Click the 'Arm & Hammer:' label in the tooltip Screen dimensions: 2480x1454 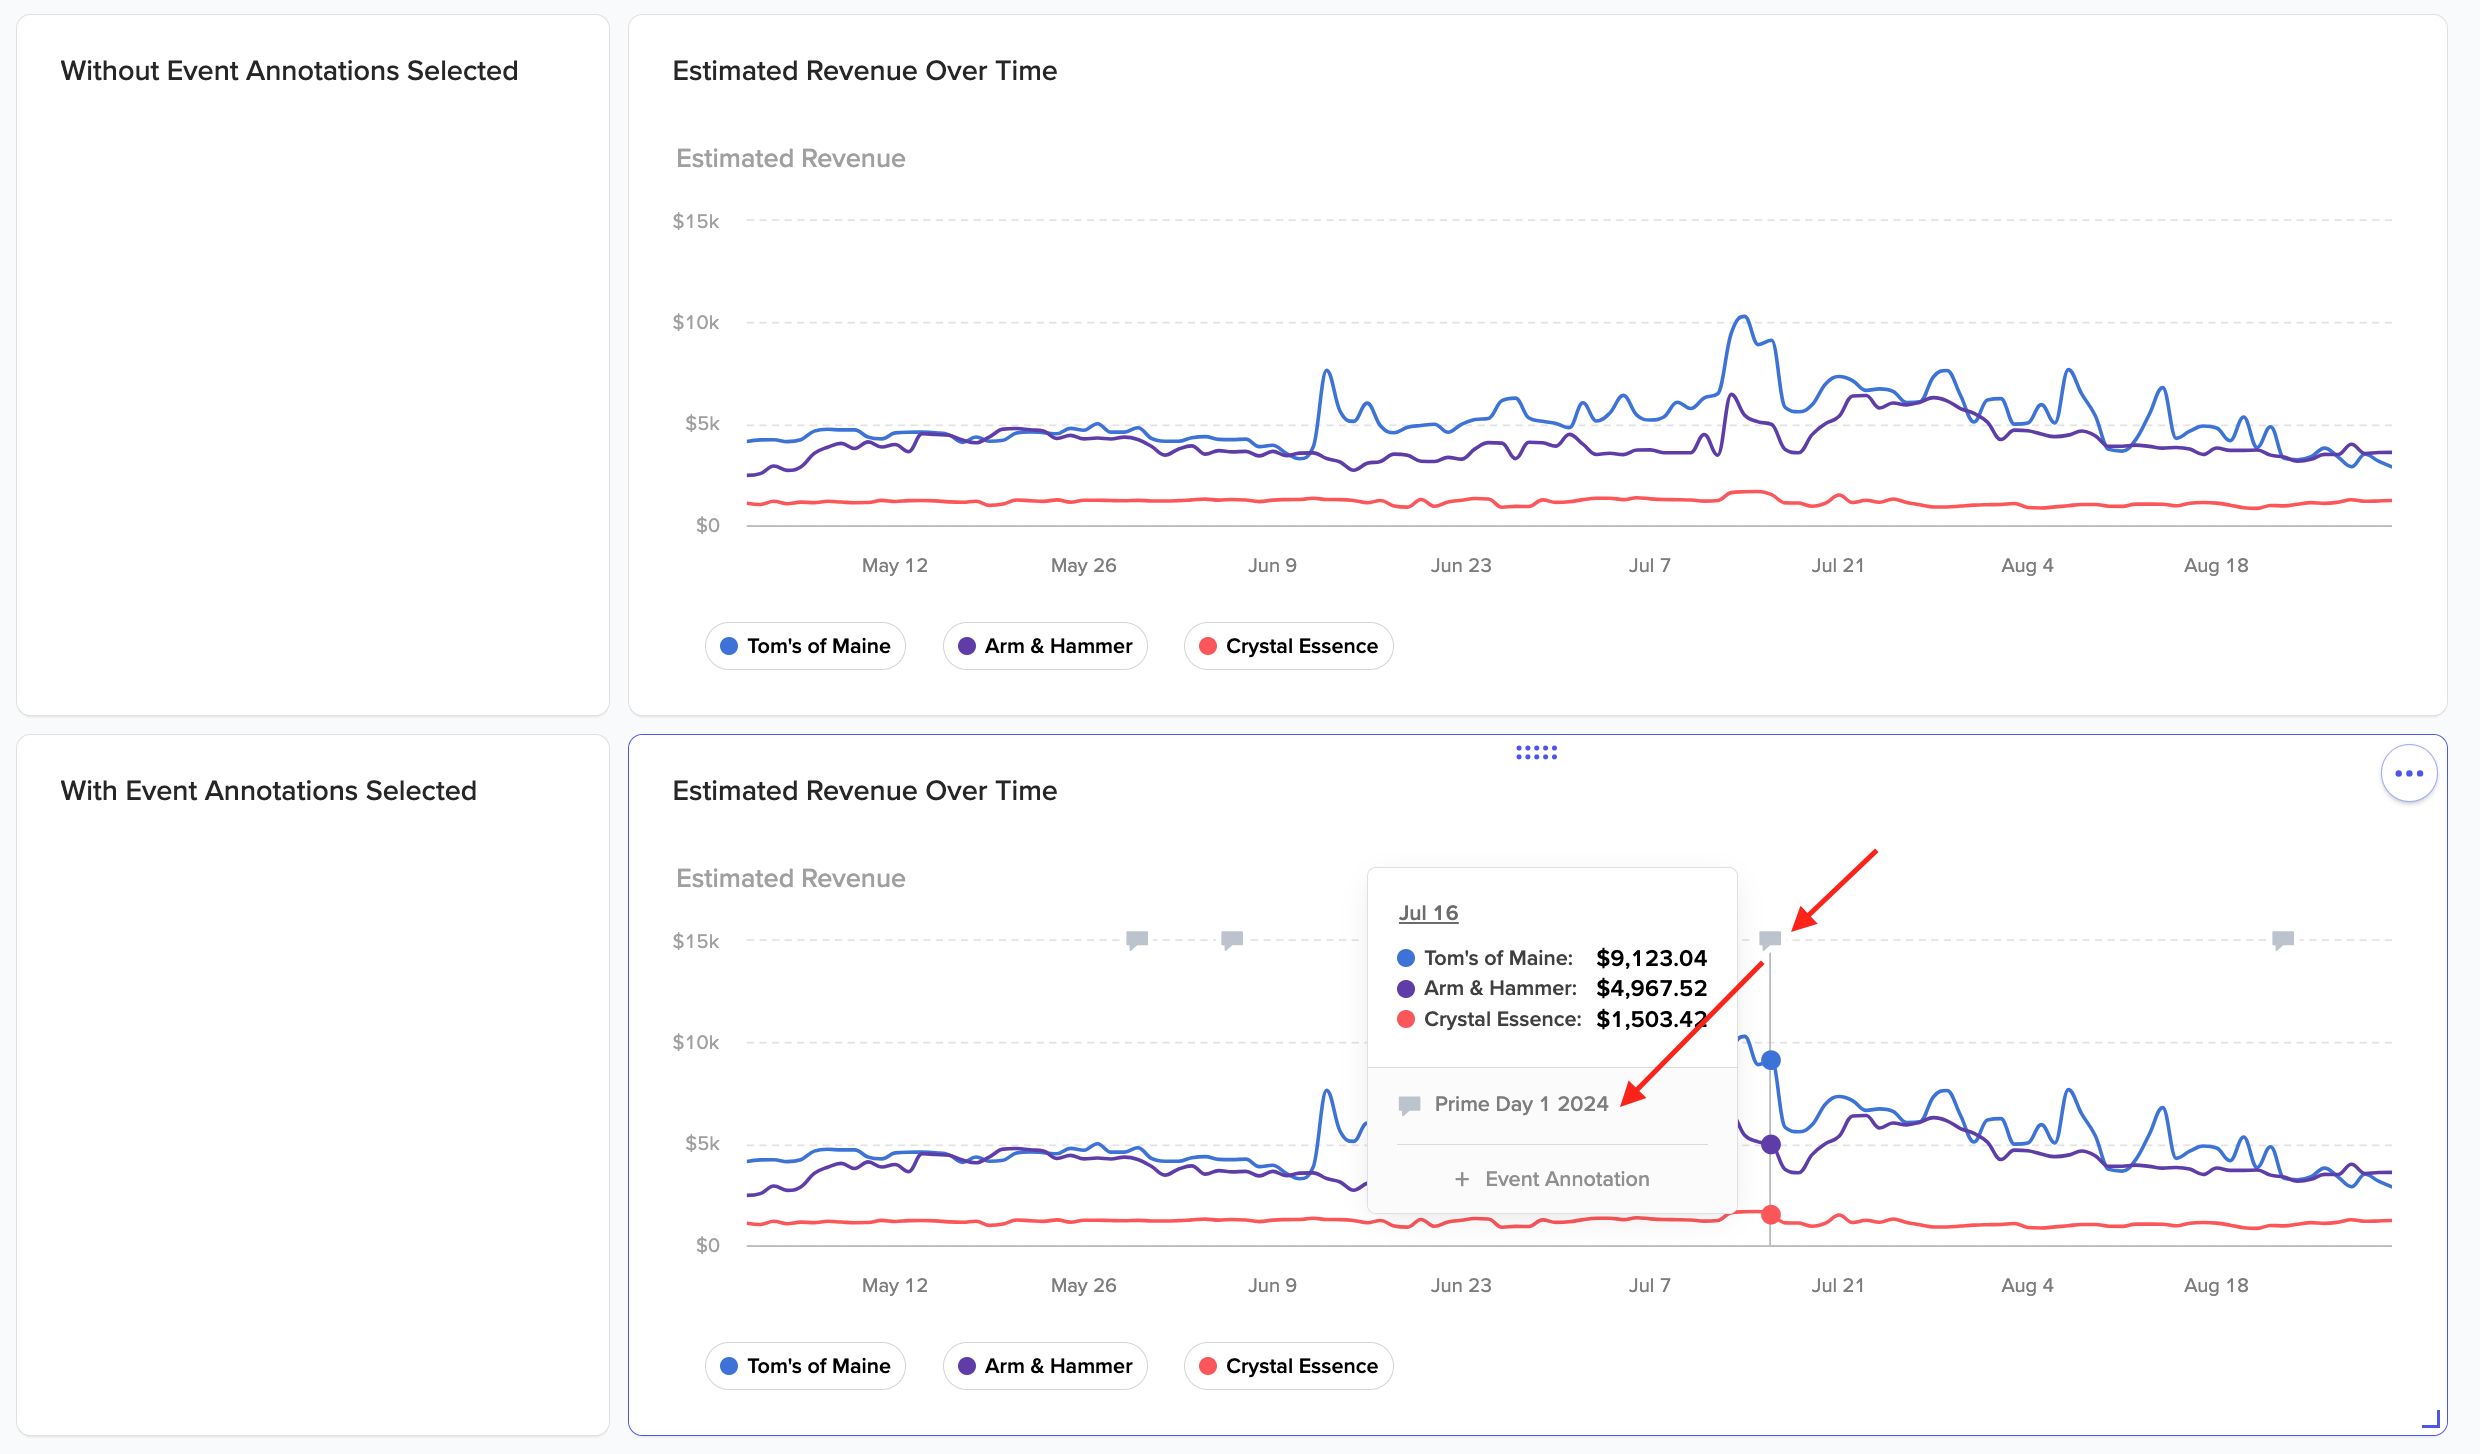[x=1500, y=988]
